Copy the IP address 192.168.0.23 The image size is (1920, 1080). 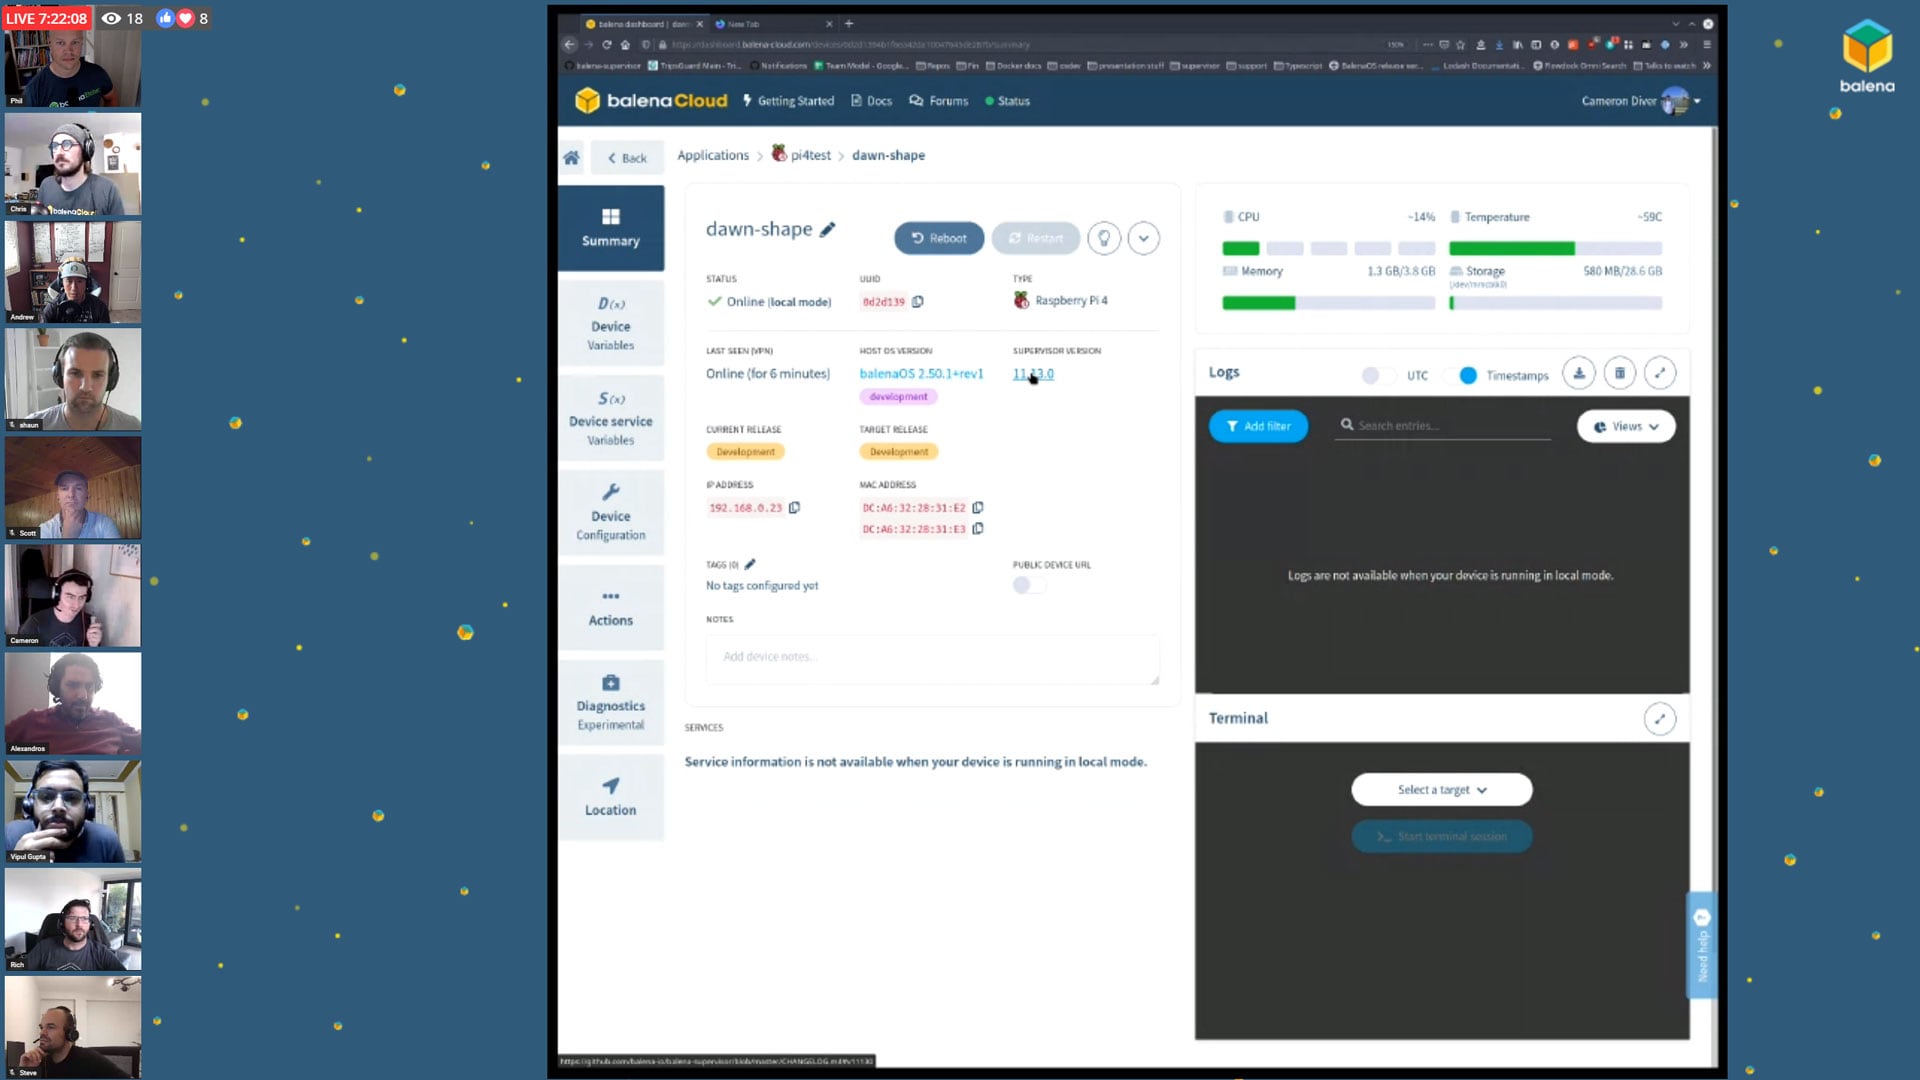point(794,508)
